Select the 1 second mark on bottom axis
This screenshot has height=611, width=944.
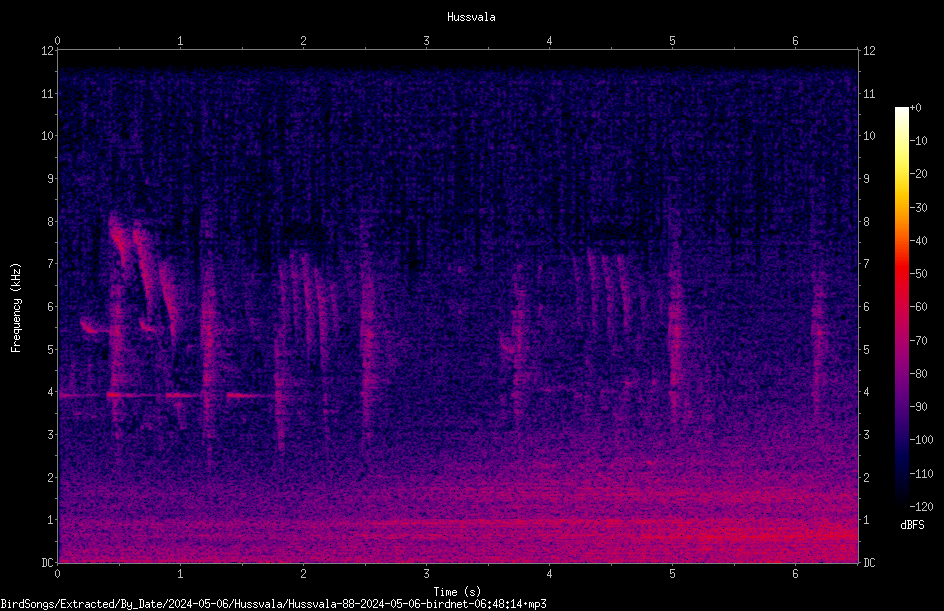180,574
